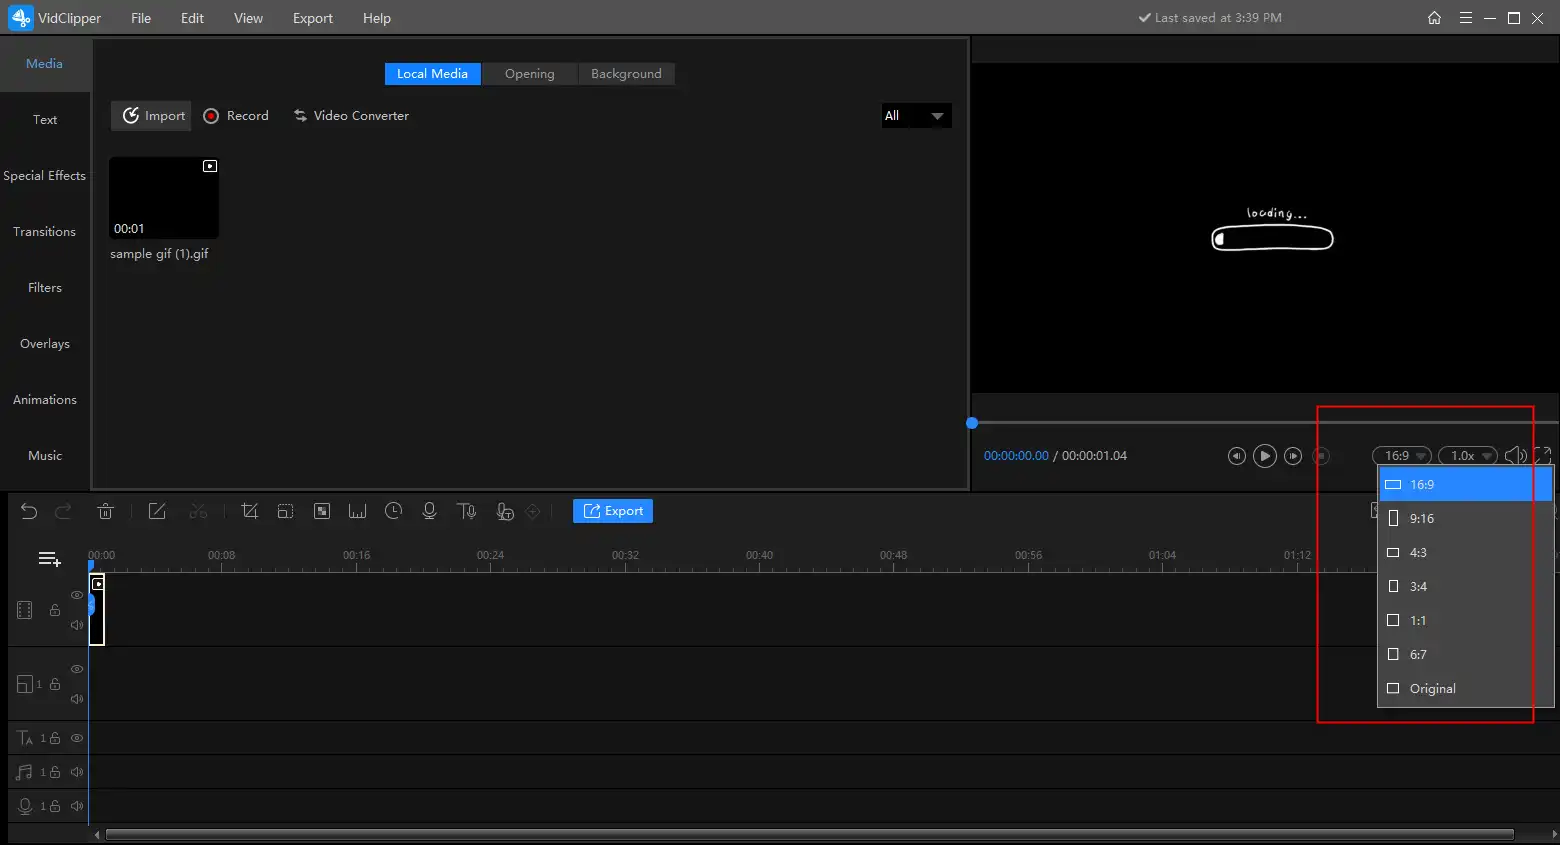The width and height of the screenshot is (1560, 845).
Task: Open the crop tool in the timeline toolbar
Action: tap(250, 511)
